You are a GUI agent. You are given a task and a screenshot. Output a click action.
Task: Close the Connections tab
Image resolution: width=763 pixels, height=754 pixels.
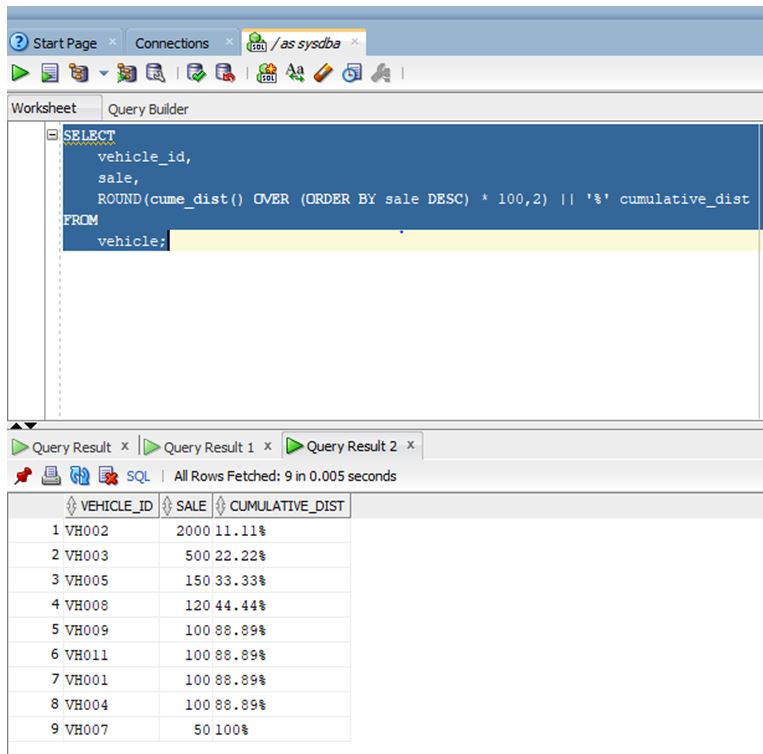(229, 42)
